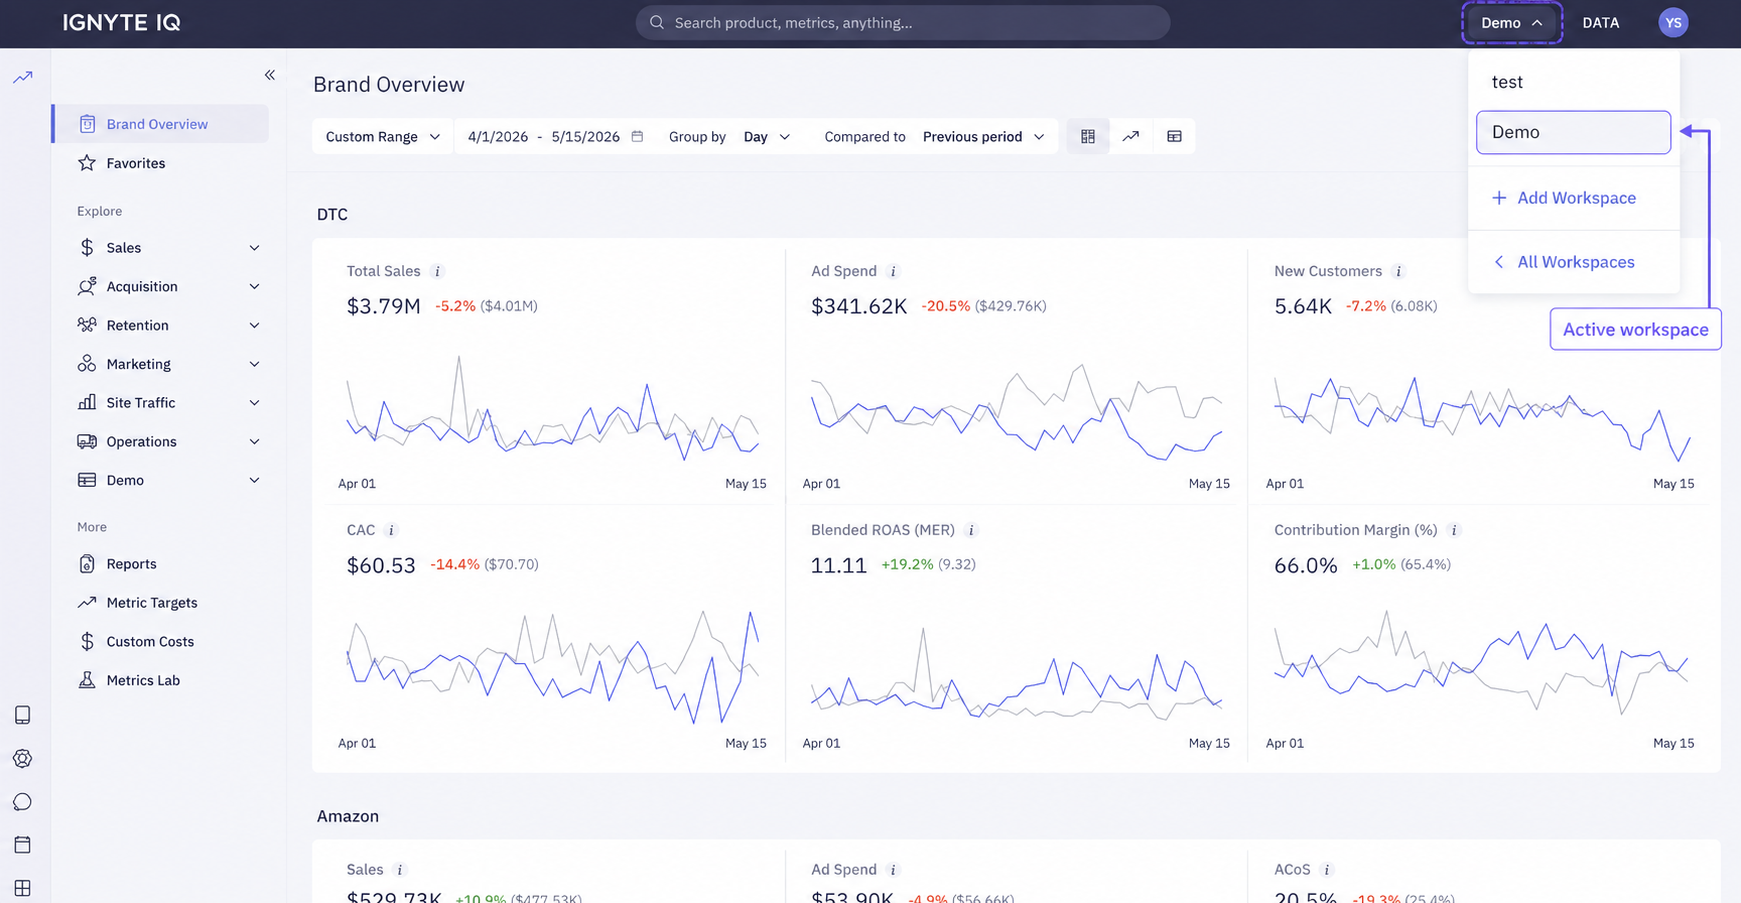
Task: Expand the Sales section in sidebar
Action: click(x=168, y=248)
